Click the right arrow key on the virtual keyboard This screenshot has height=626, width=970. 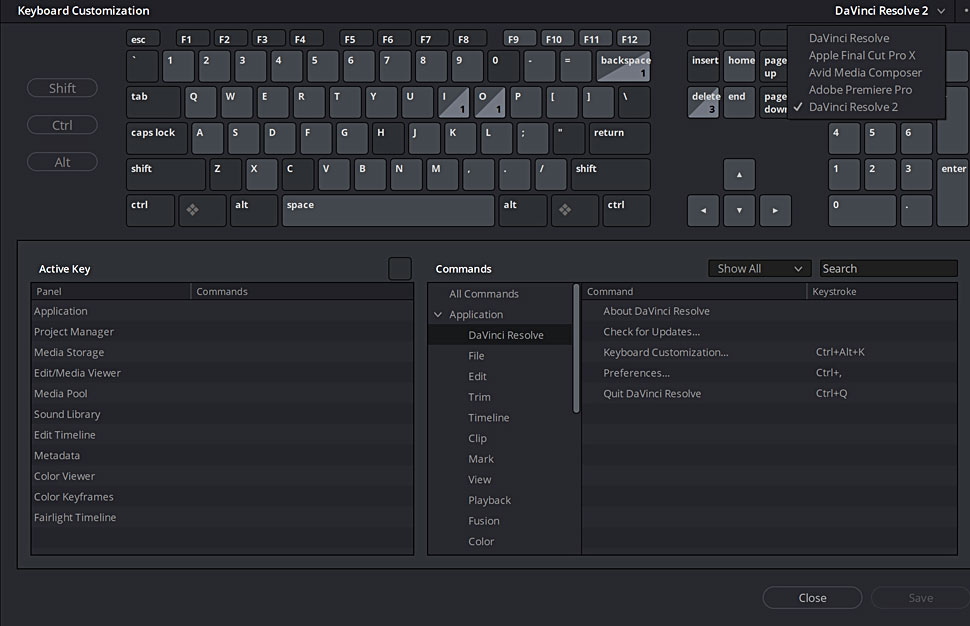[775, 210]
